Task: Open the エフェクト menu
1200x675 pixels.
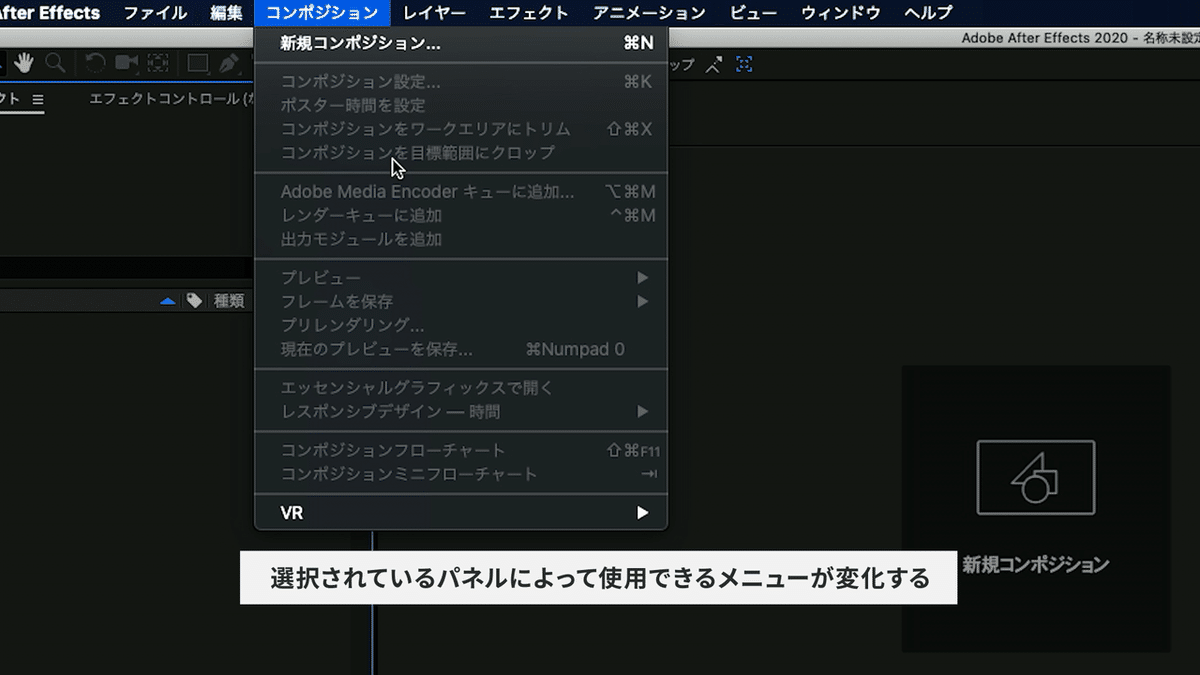Action: pos(529,13)
